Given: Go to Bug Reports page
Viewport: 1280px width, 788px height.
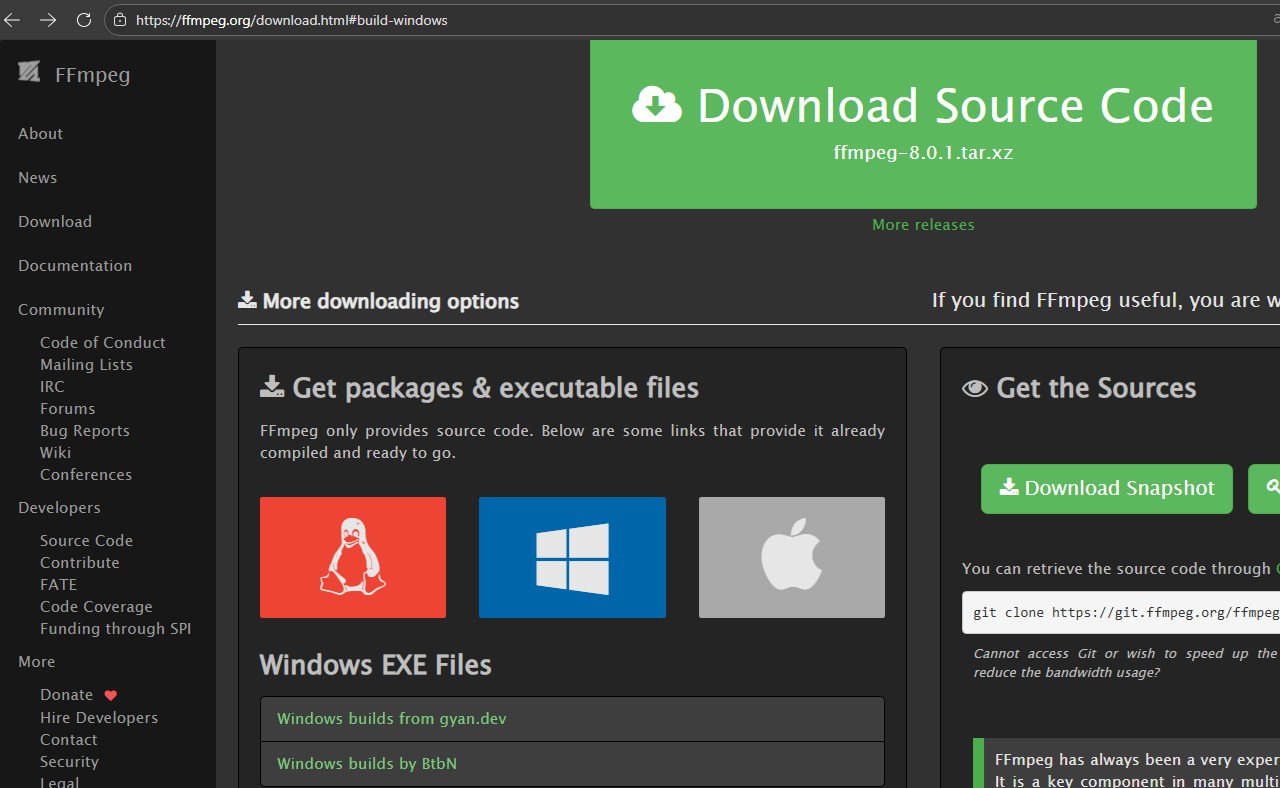Looking at the screenshot, I should click(85, 431).
